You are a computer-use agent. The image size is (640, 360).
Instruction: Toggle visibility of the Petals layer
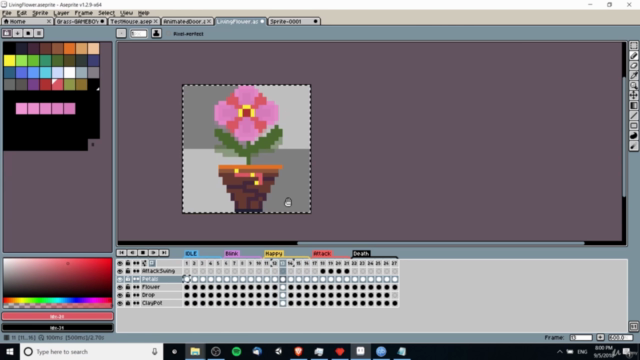[120, 279]
